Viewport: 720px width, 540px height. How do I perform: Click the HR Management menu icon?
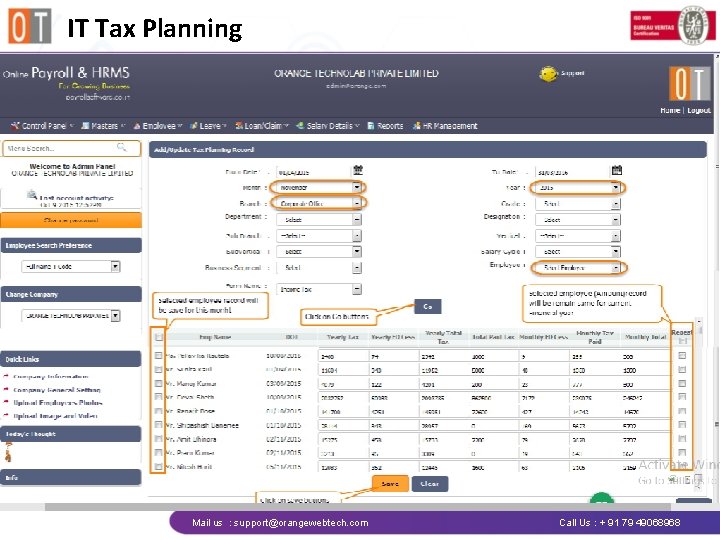pos(416,126)
